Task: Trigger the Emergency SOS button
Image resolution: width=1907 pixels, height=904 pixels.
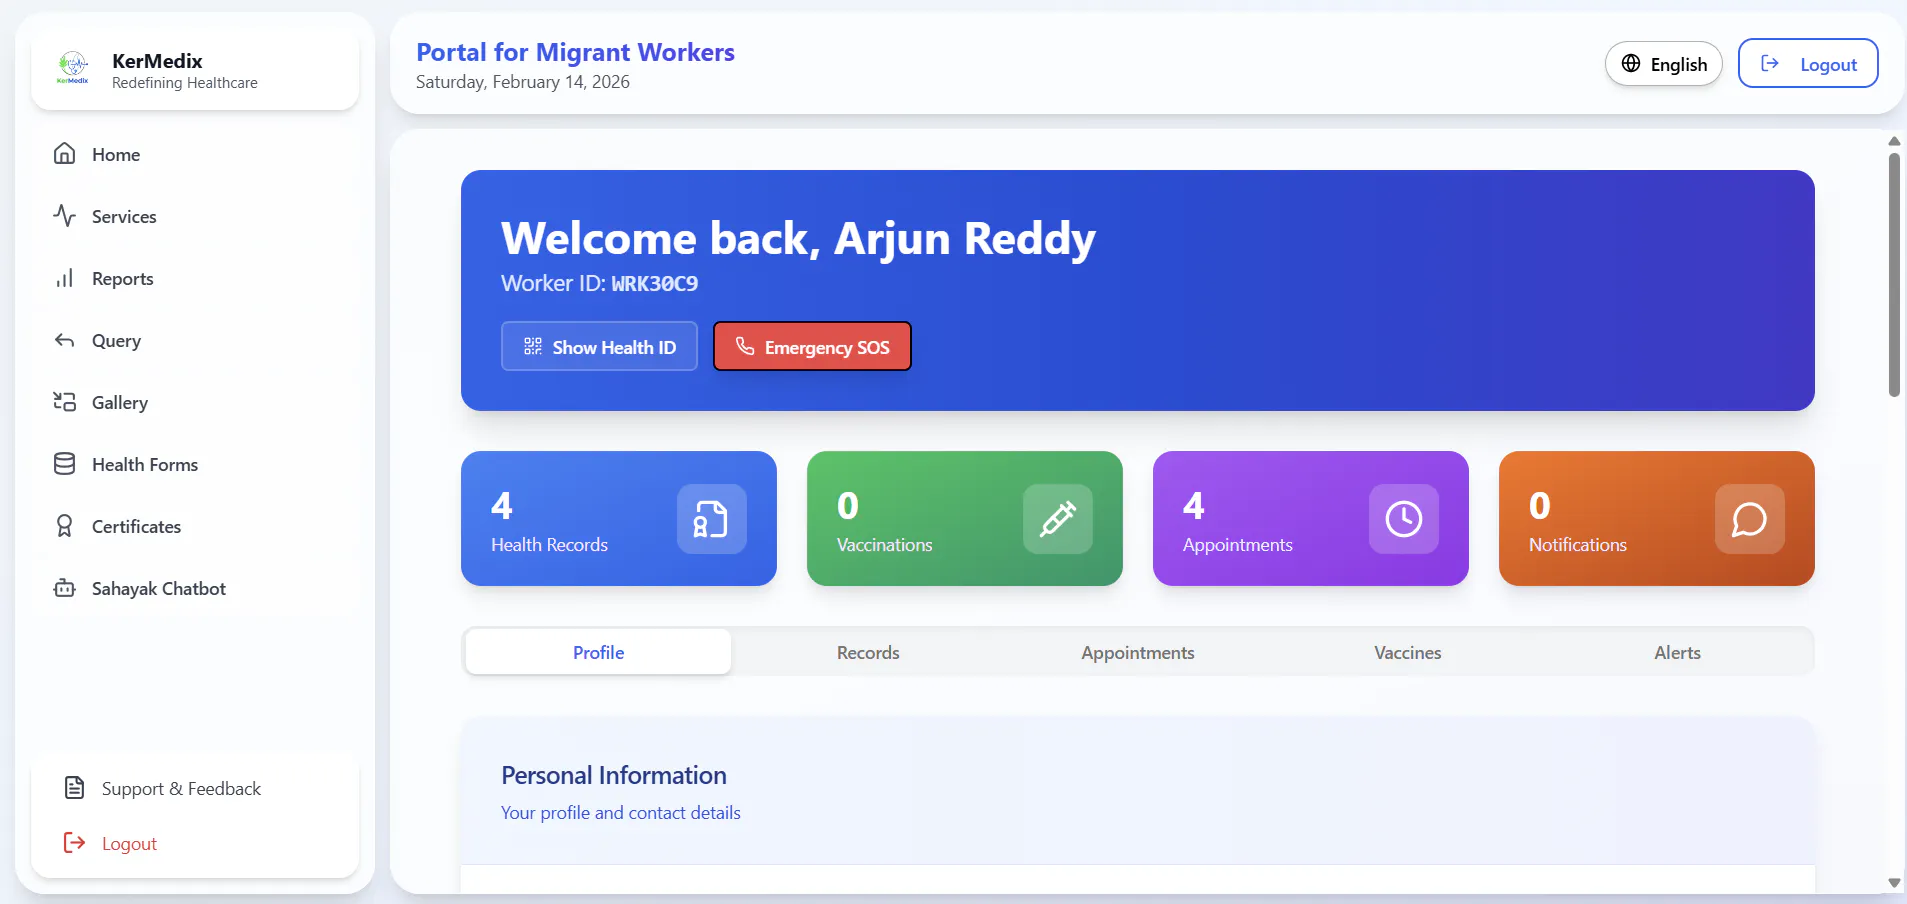Action: click(x=812, y=346)
